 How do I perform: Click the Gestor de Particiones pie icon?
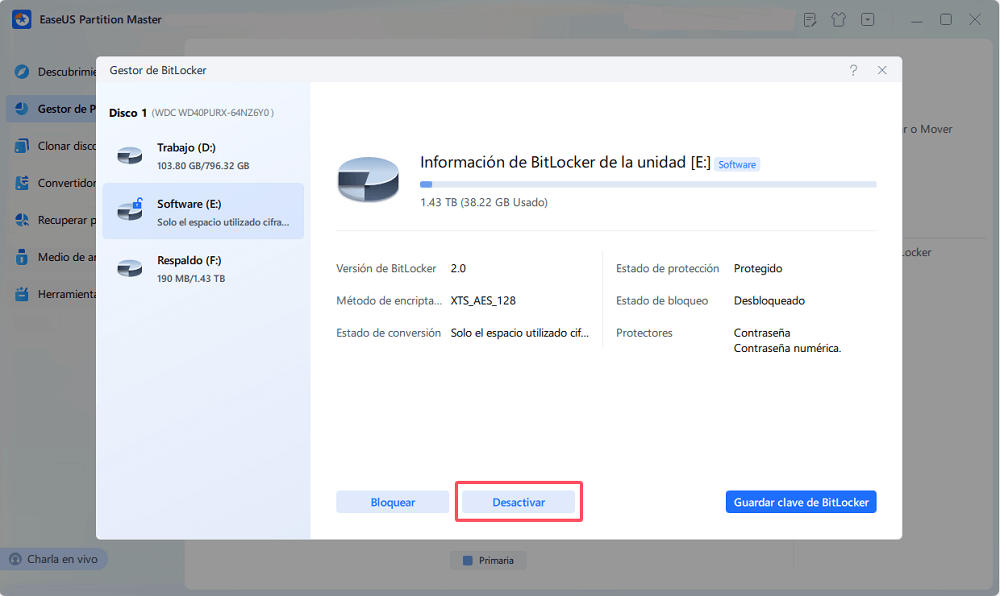(x=22, y=108)
